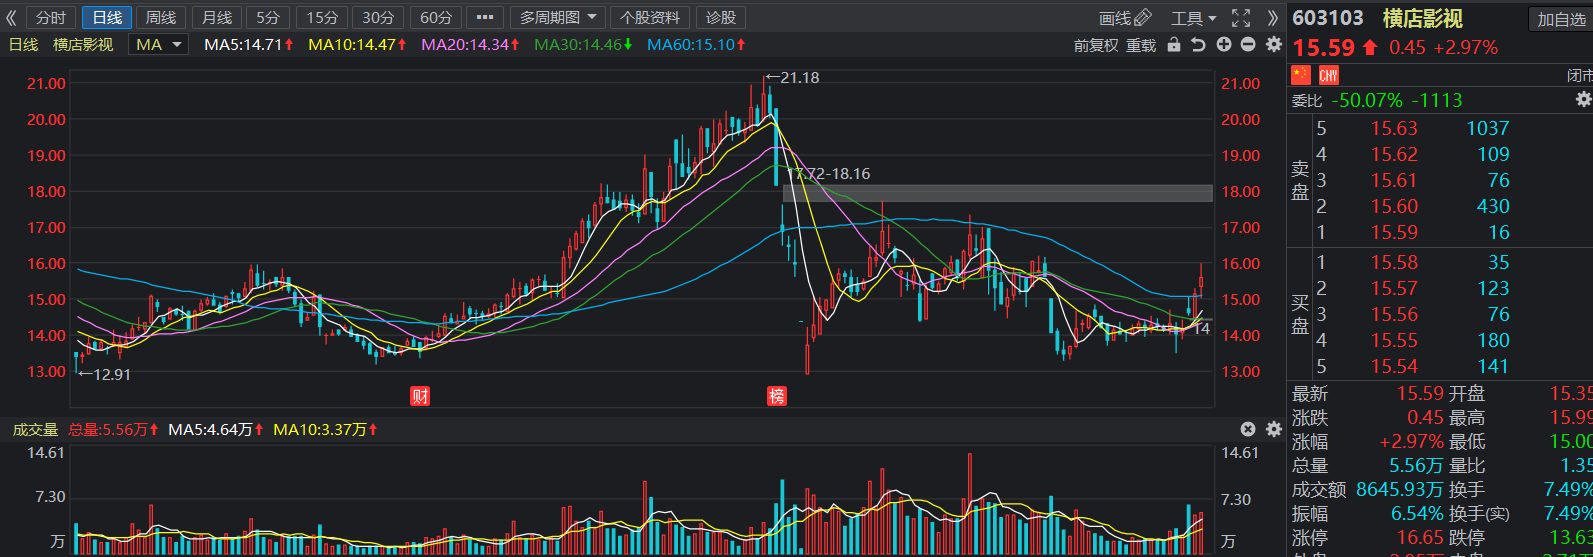
Task: Expand right panel with double-chevron icon
Action: point(1272,18)
